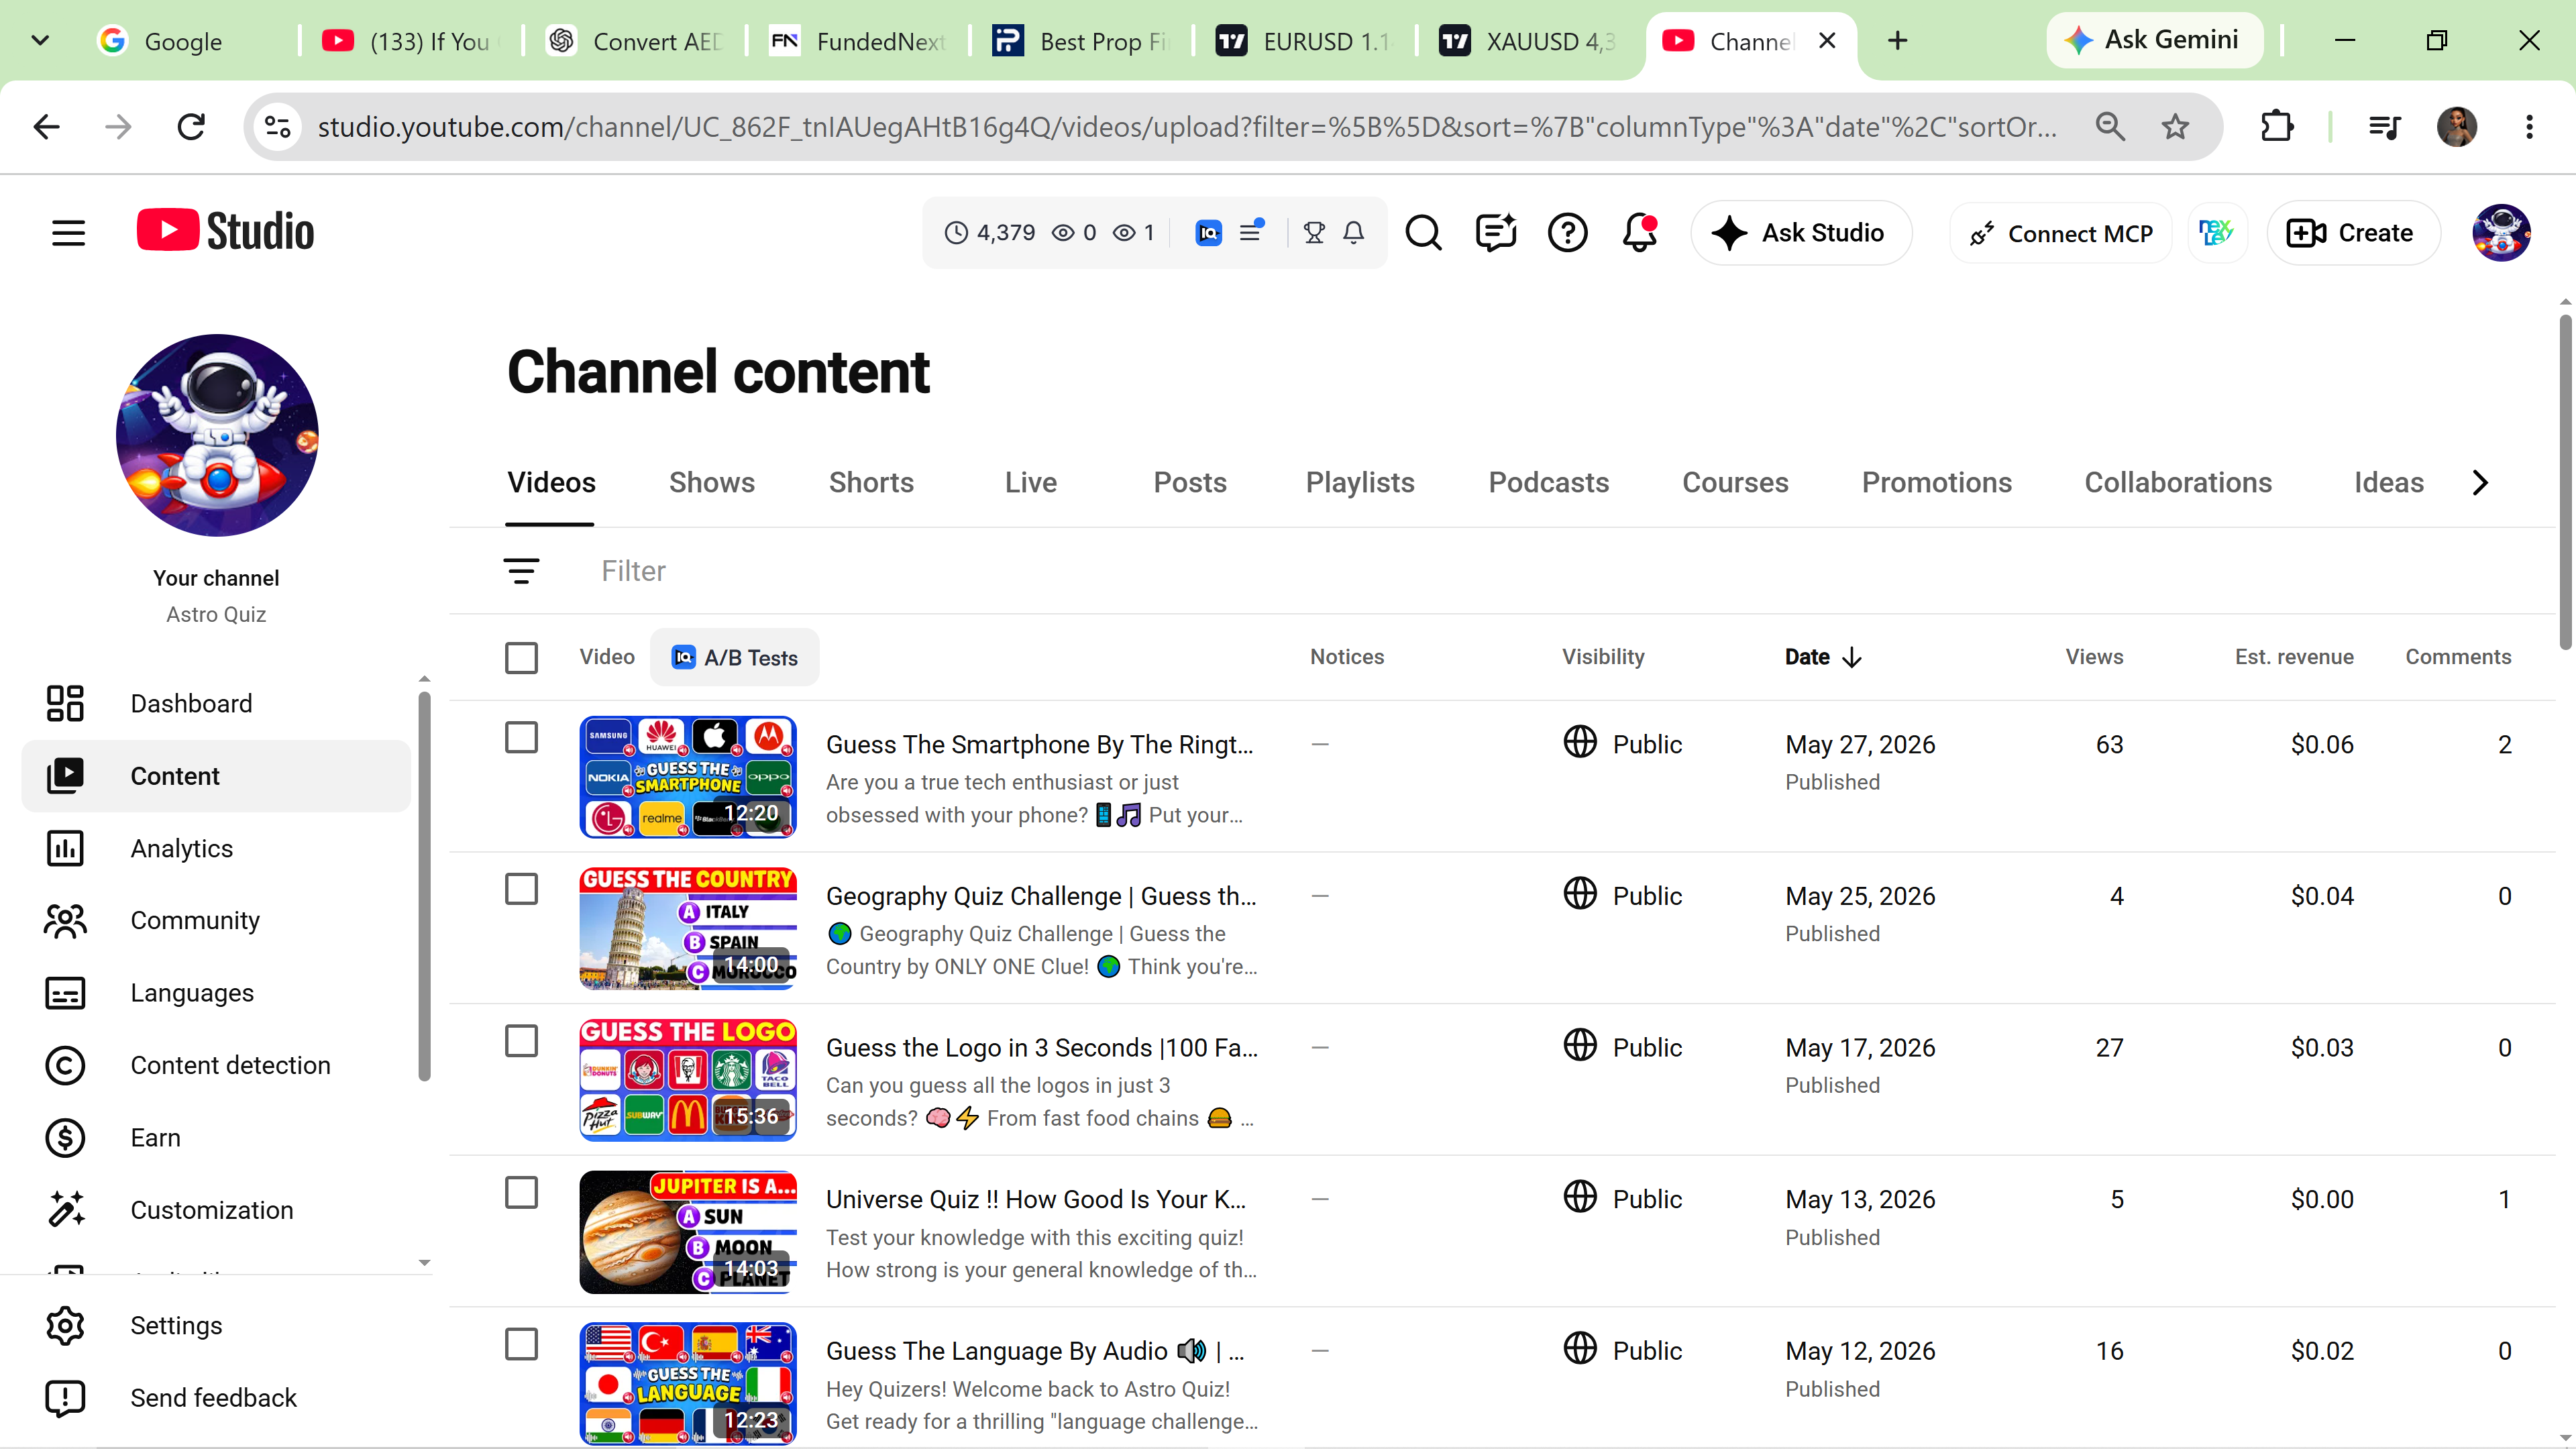Image resolution: width=2576 pixels, height=1449 pixels.
Task: Open the help question mark icon
Action: (x=1567, y=233)
